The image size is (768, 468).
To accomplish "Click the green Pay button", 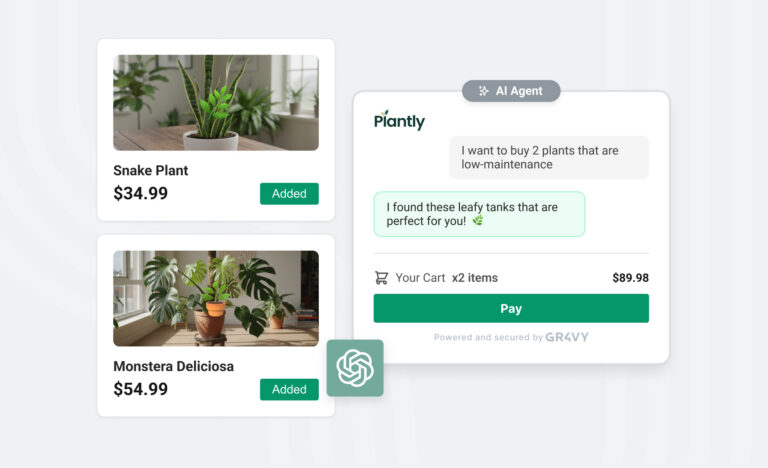I will (511, 308).
